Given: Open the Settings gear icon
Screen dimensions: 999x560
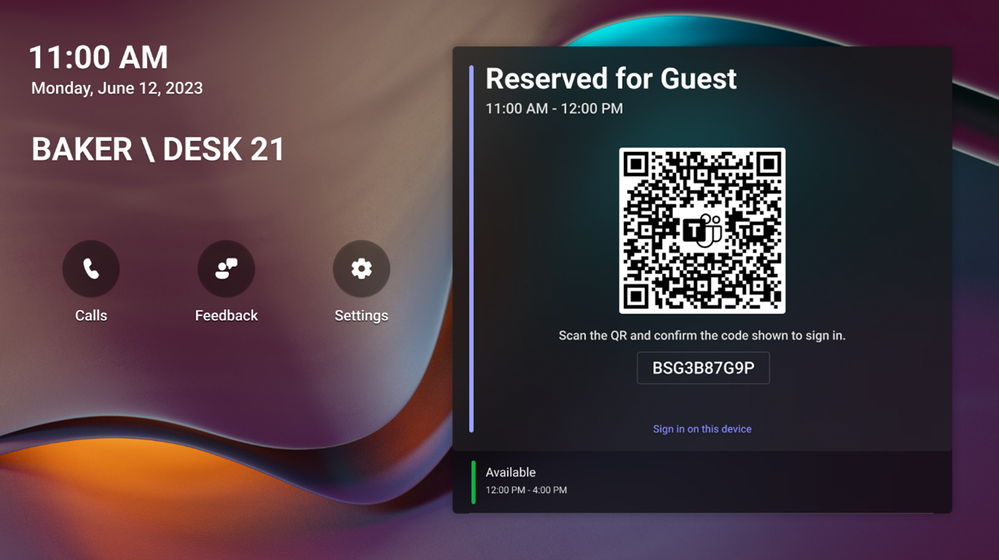Looking at the screenshot, I should tap(361, 269).
